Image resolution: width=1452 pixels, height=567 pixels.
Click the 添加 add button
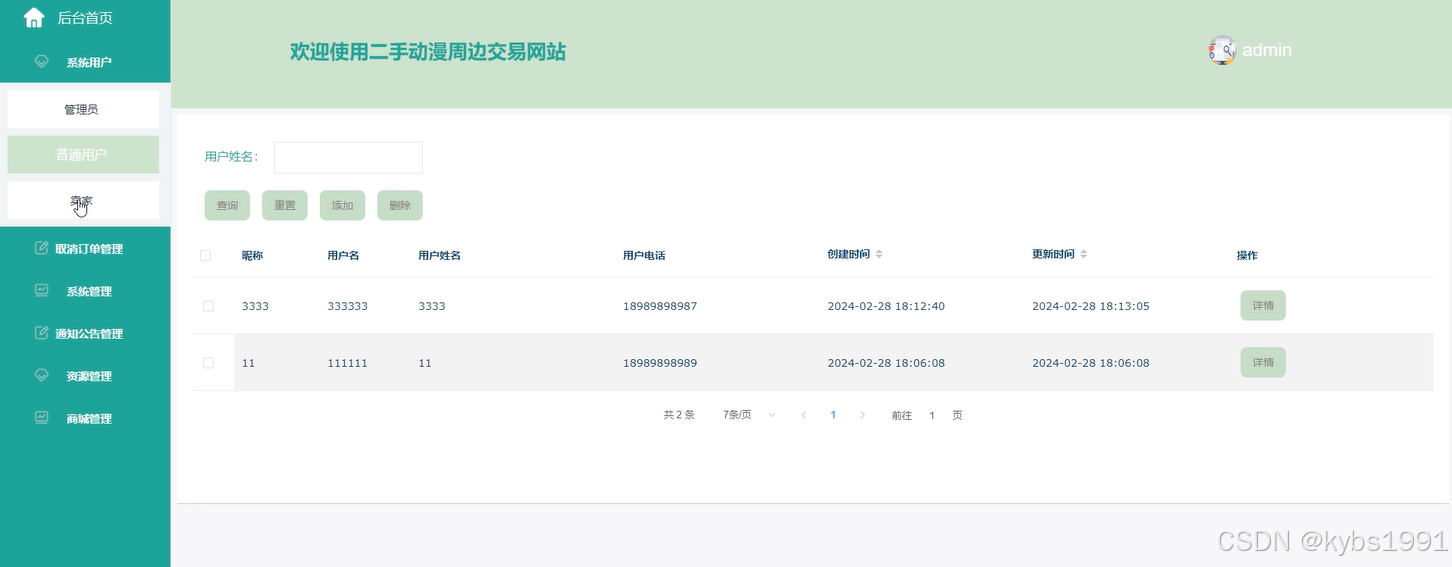[342, 205]
